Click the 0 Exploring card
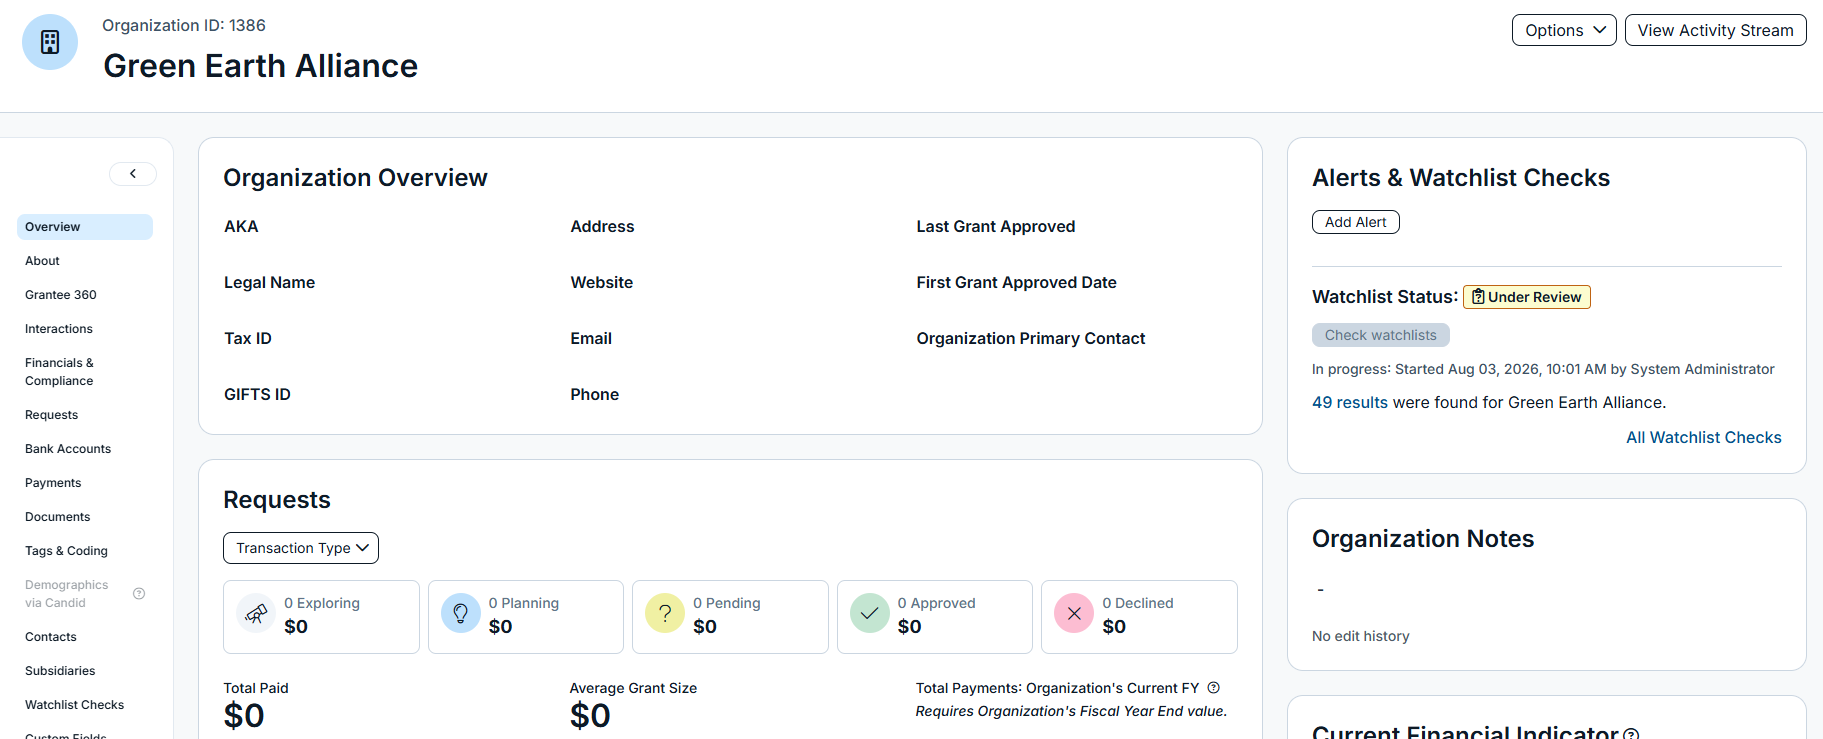Image resolution: width=1823 pixels, height=739 pixels. (321, 617)
